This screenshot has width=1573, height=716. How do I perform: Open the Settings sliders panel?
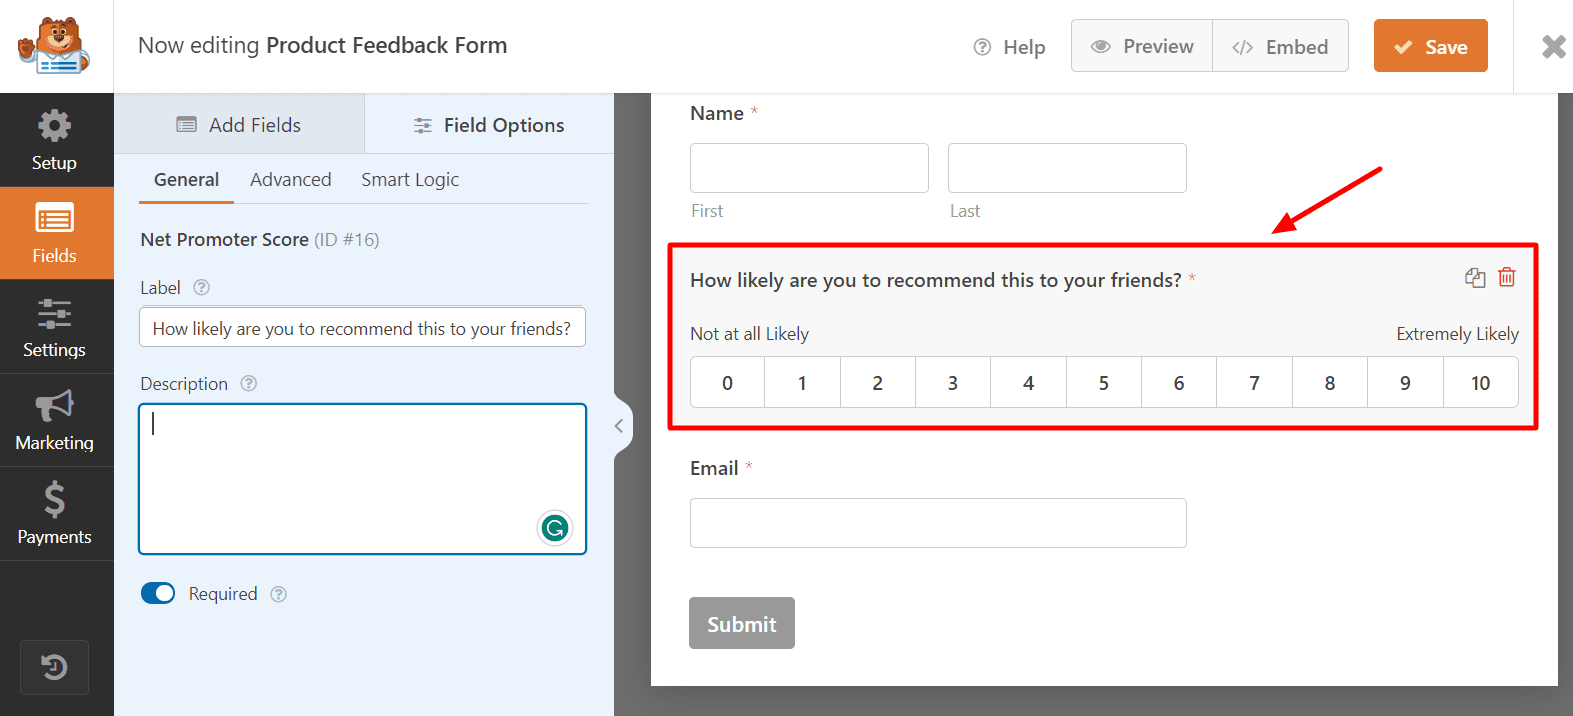[x=55, y=327]
